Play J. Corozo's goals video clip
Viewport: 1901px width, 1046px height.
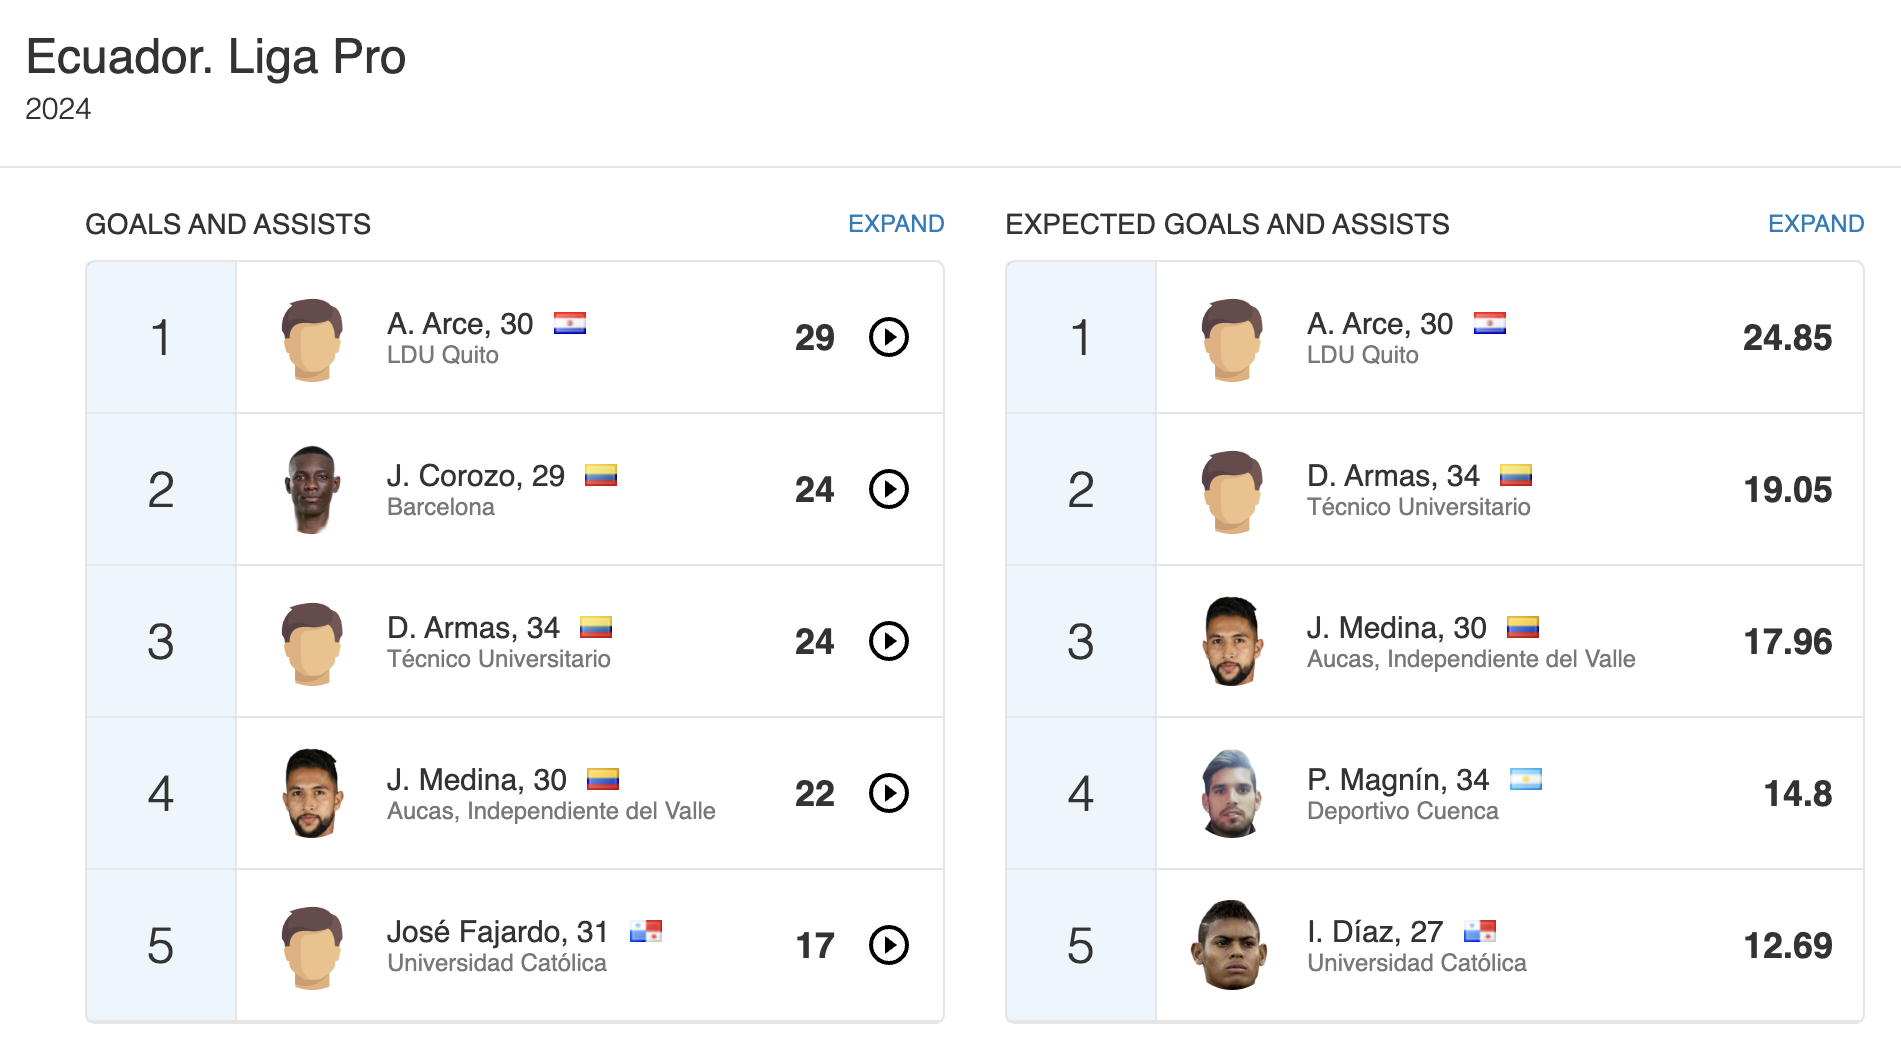[x=888, y=489]
